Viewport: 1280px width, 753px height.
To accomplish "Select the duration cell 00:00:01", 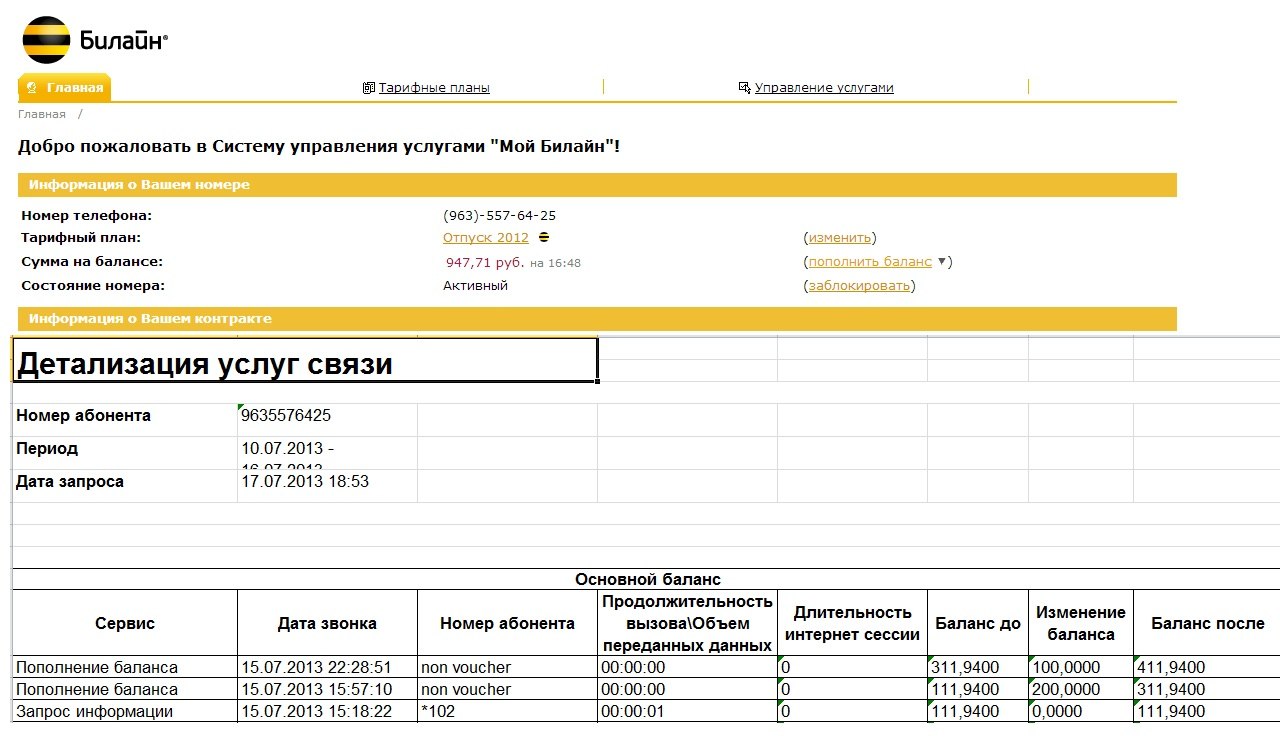I will [687, 711].
